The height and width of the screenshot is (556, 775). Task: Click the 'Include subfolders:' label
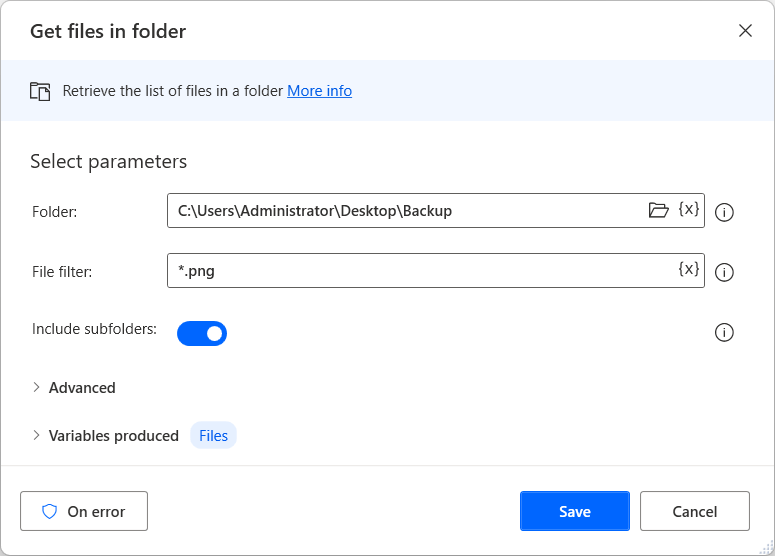point(94,329)
